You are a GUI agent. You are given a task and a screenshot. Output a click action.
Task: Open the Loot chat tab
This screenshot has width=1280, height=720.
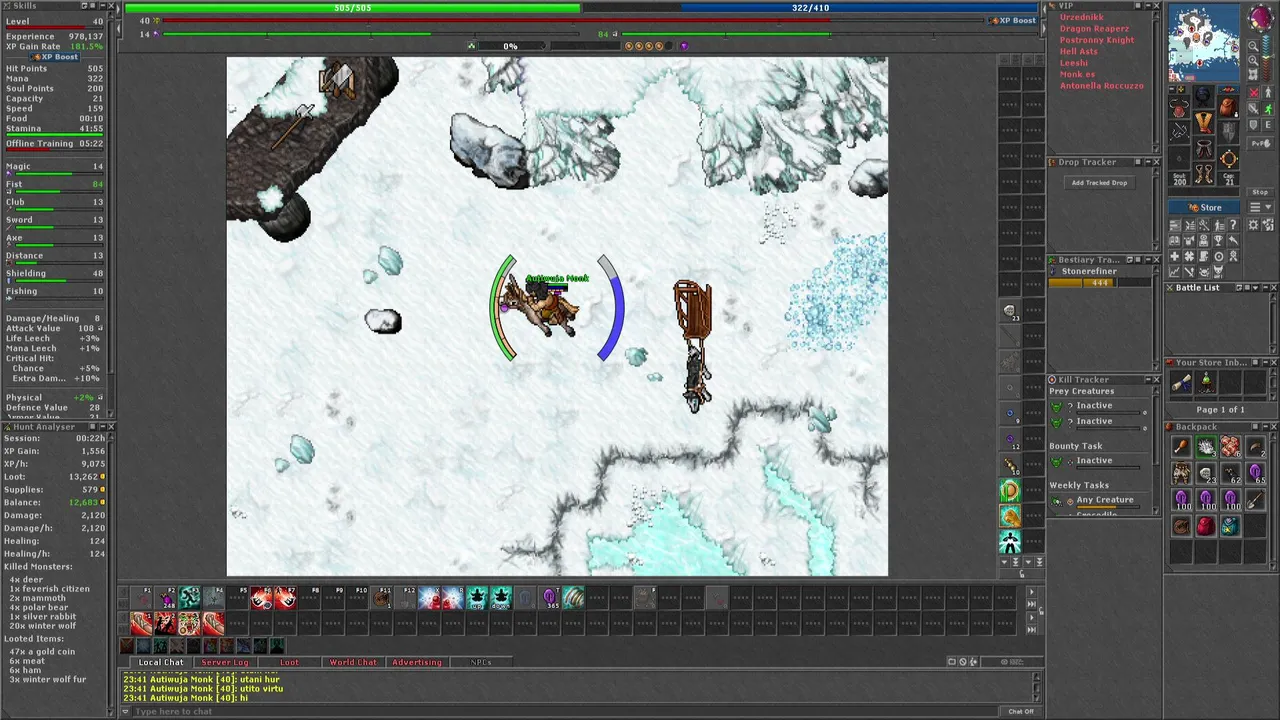point(289,662)
